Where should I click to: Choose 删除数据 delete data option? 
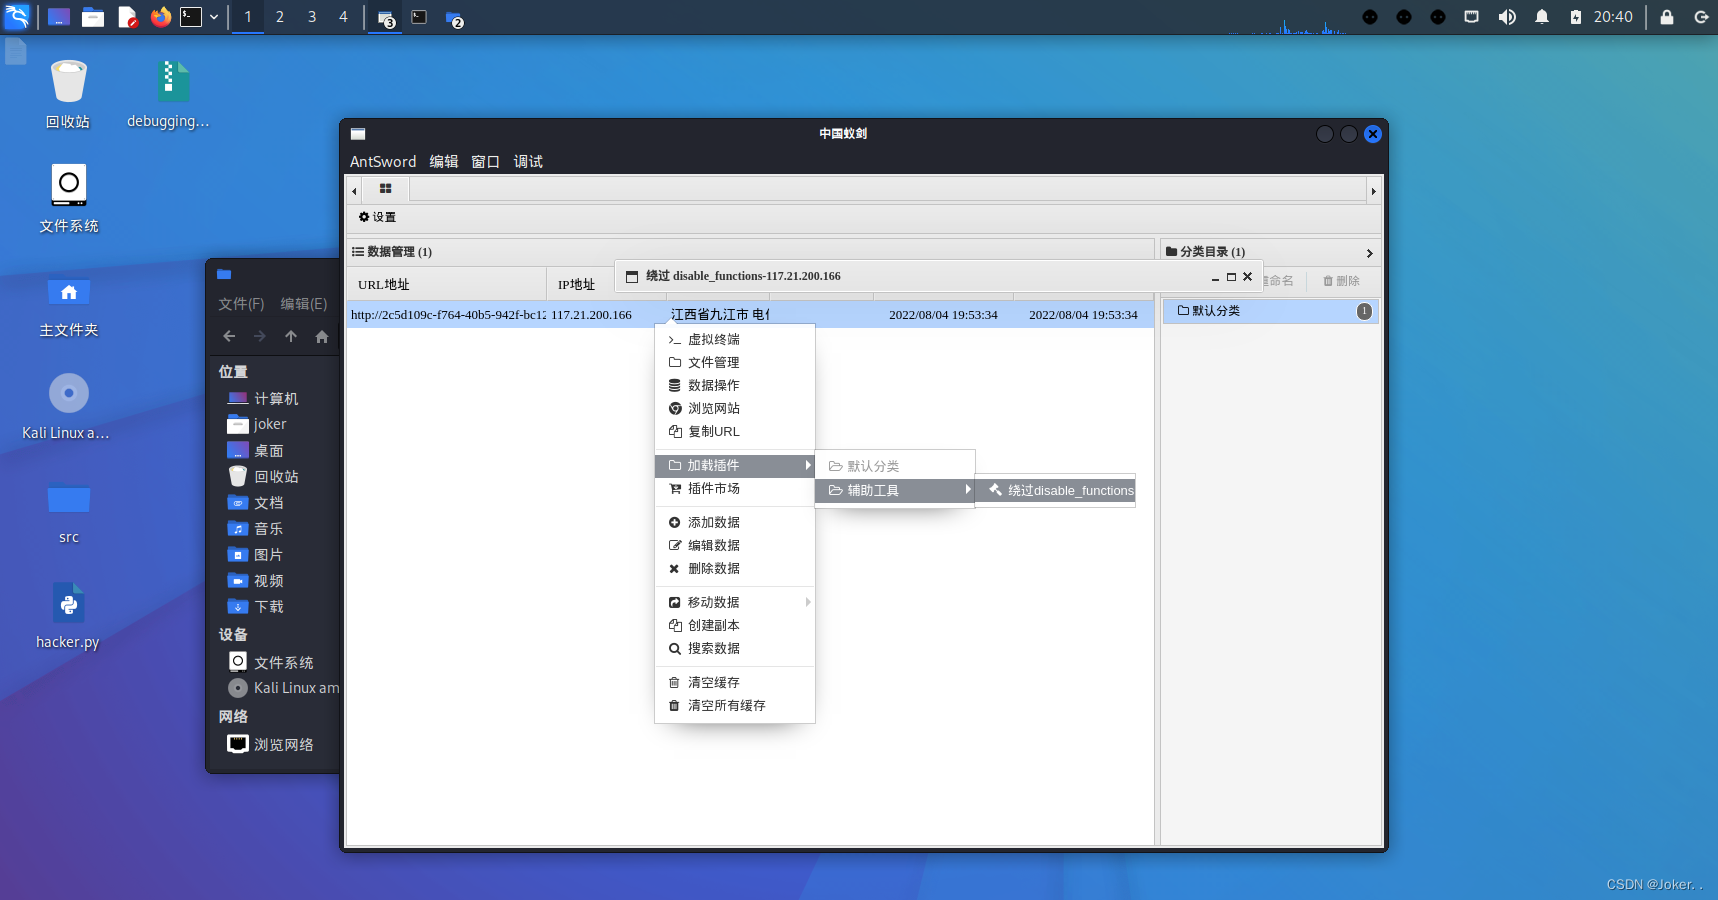click(713, 569)
